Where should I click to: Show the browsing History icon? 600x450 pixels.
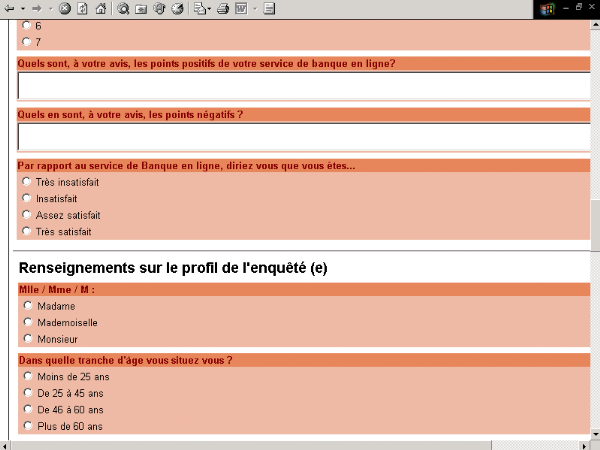(x=177, y=8)
